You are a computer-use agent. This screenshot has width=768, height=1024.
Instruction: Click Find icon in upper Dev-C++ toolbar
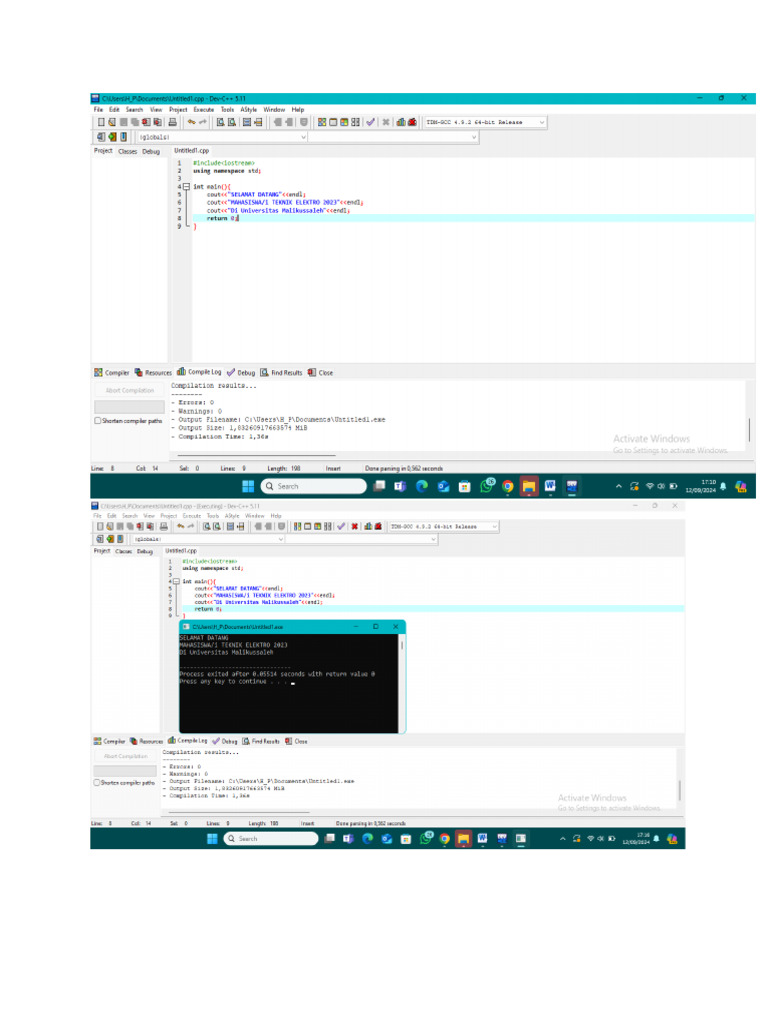pyautogui.click(x=221, y=122)
